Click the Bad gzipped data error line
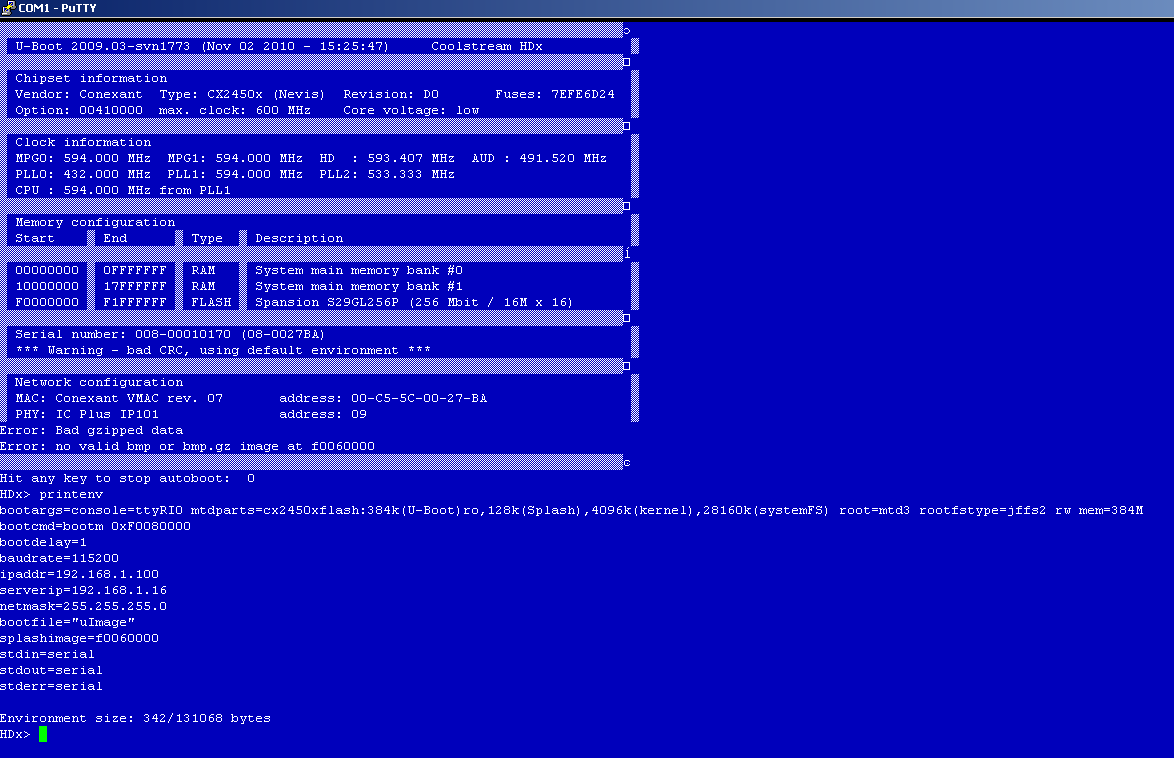This screenshot has width=1174, height=758. pos(91,430)
